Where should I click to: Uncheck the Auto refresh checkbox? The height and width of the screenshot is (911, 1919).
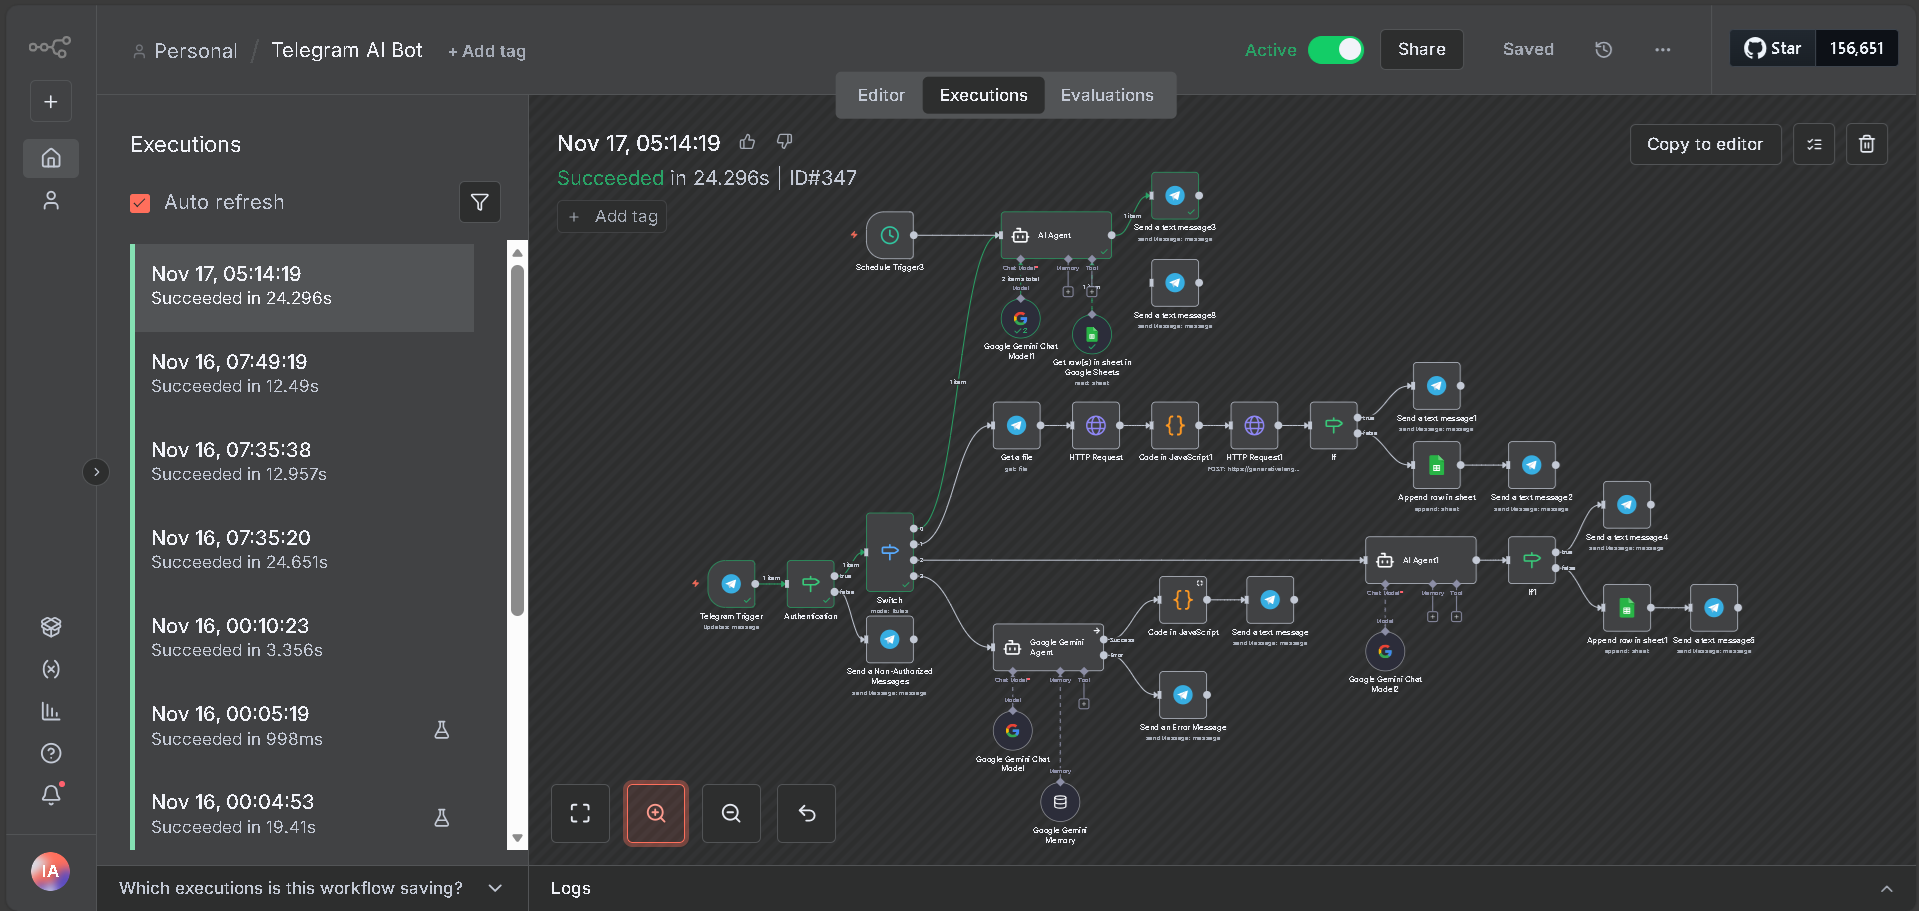(x=140, y=203)
